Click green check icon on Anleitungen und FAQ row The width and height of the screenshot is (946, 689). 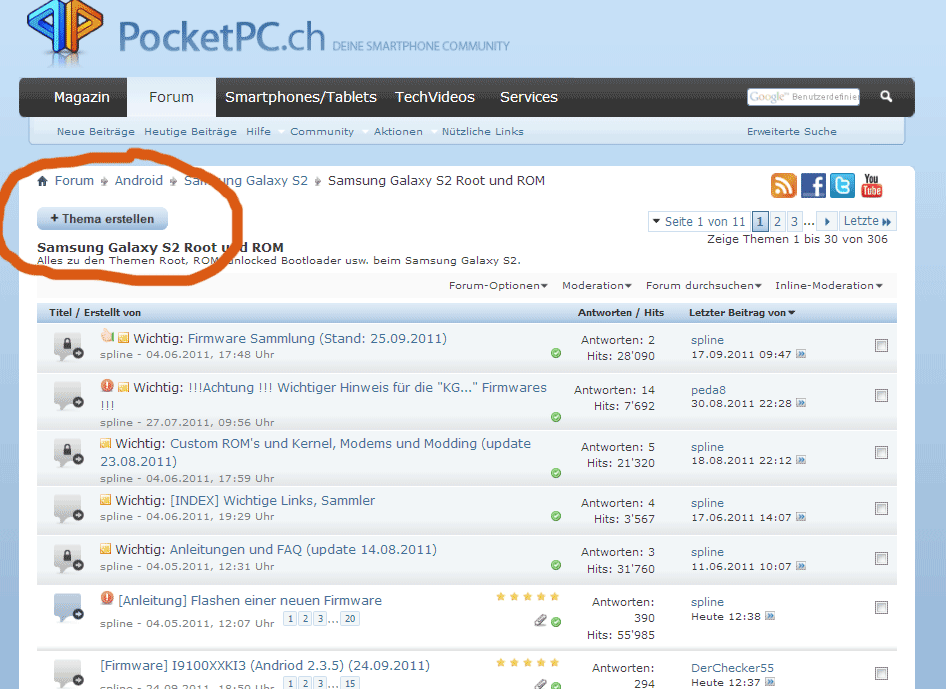[x=556, y=565]
